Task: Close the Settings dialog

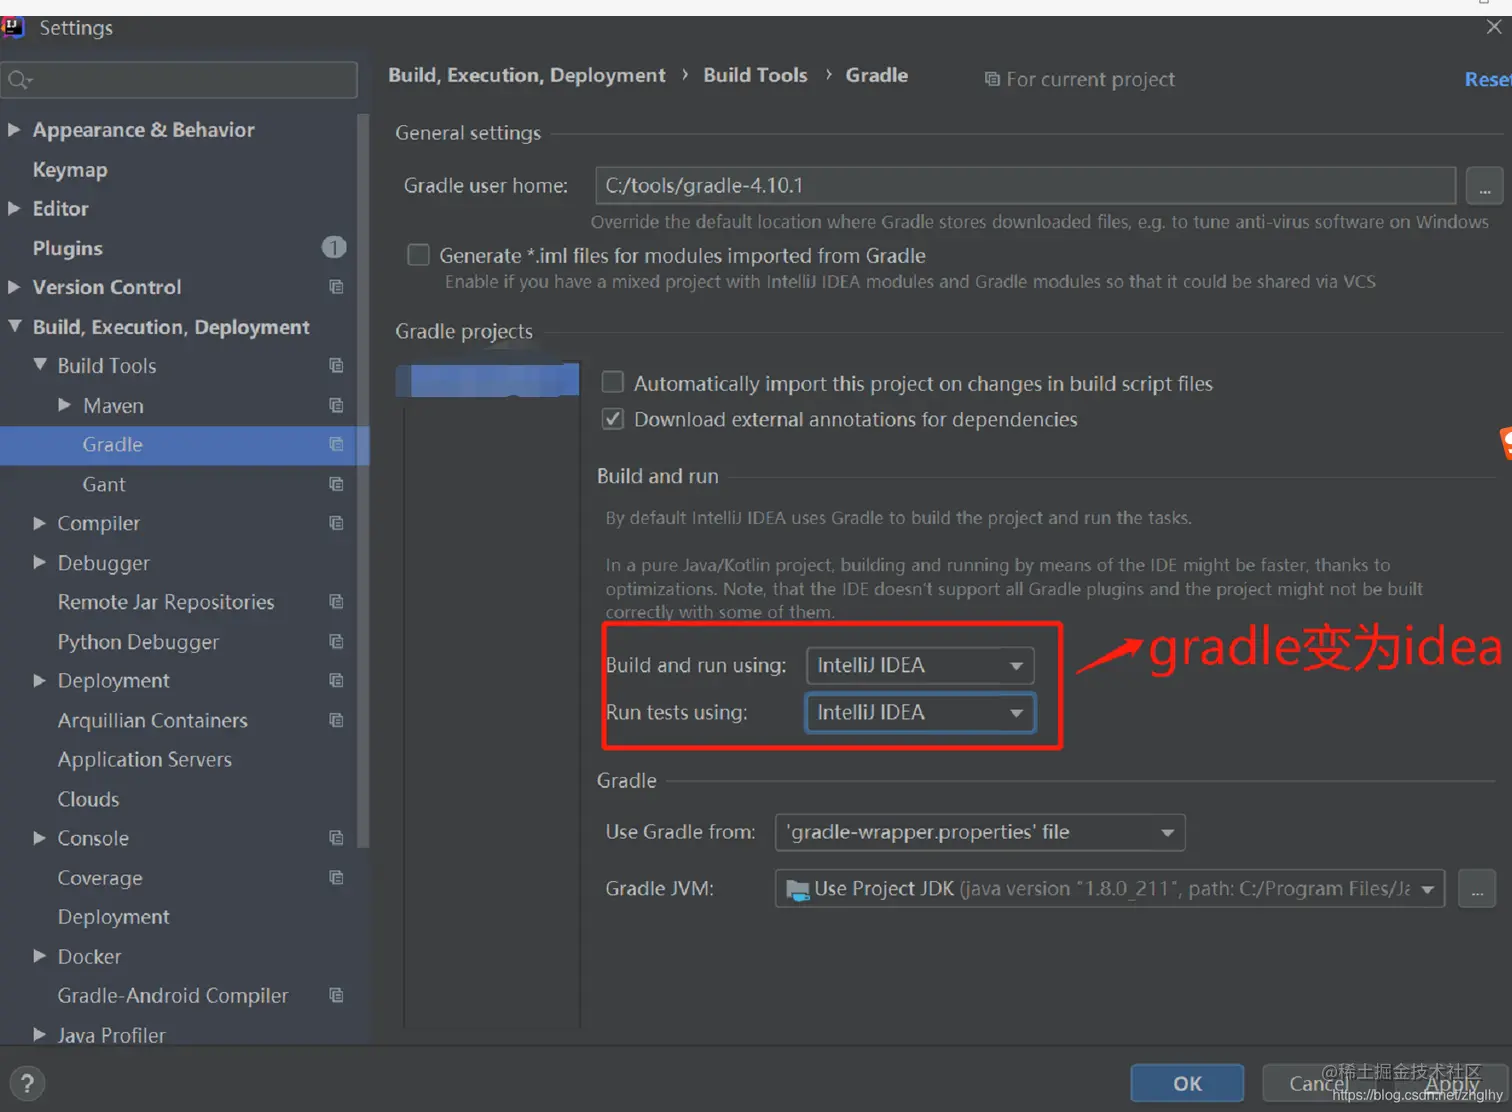Action: tap(1494, 27)
